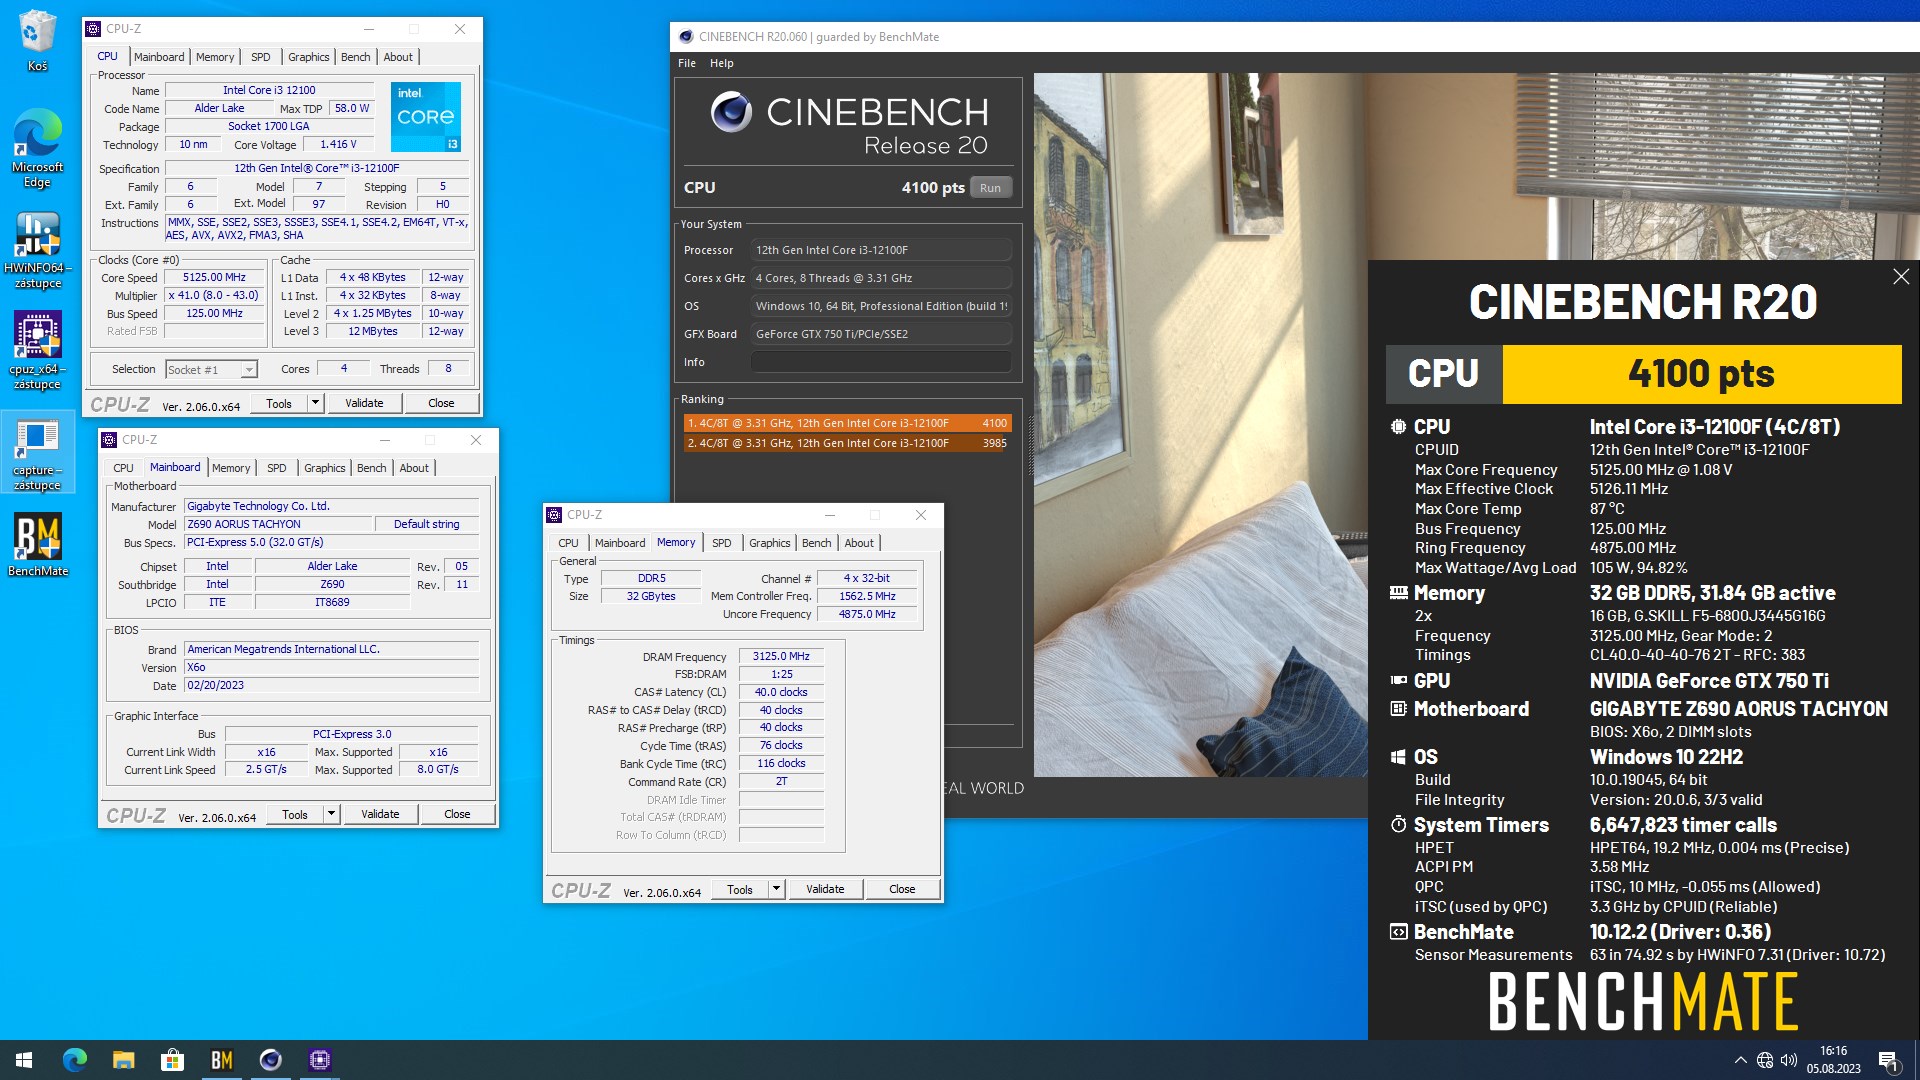
Task: Click the Windows Start button
Action: (24, 1060)
